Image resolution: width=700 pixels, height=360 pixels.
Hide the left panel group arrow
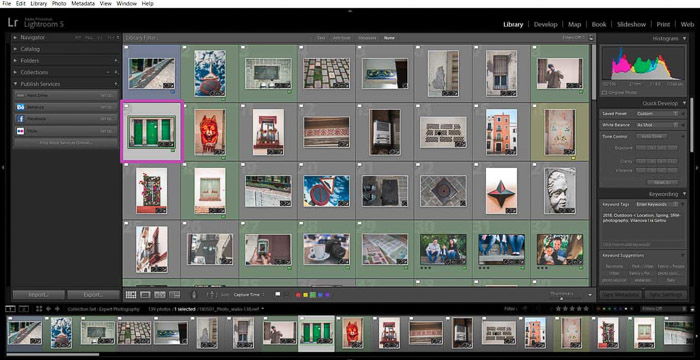point(3,167)
